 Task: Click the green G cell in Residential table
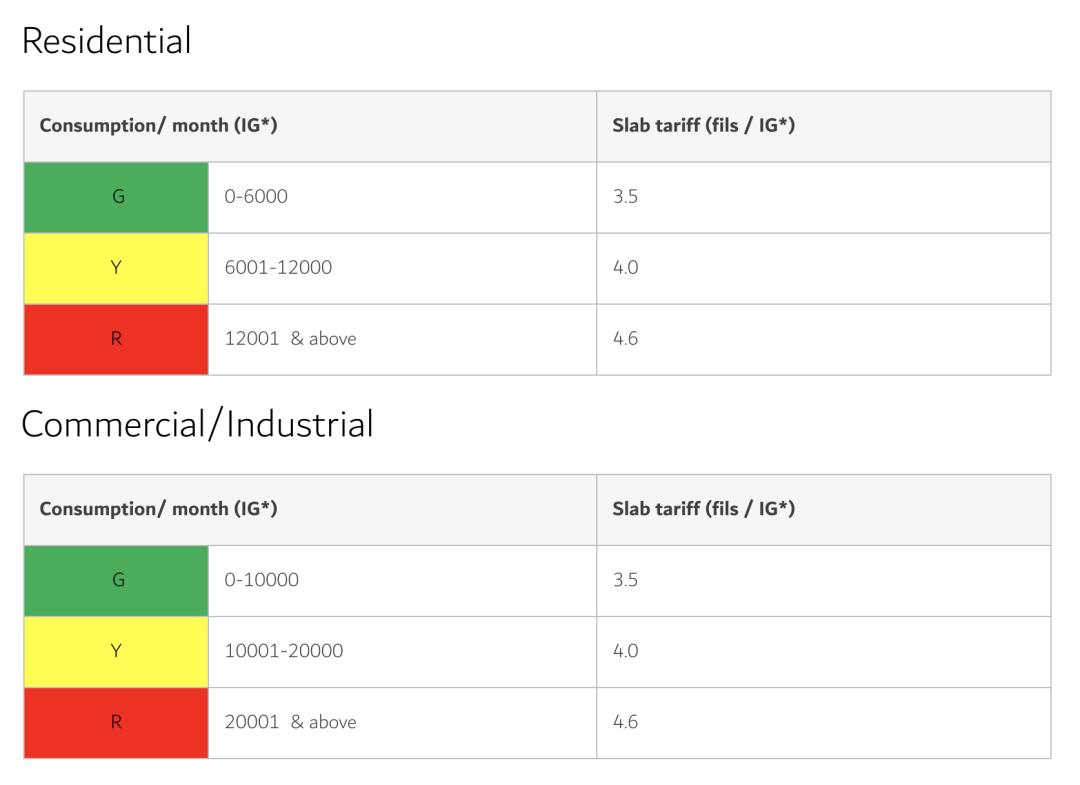pyautogui.click(x=116, y=197)
